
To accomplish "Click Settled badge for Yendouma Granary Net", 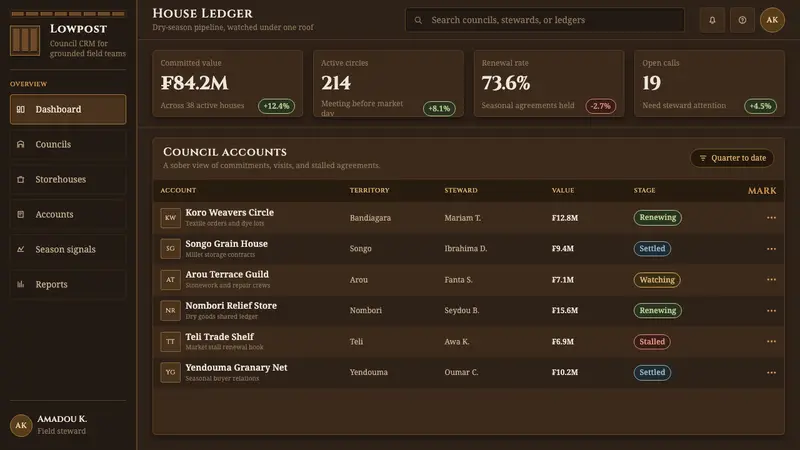I will tap(652, 372).
